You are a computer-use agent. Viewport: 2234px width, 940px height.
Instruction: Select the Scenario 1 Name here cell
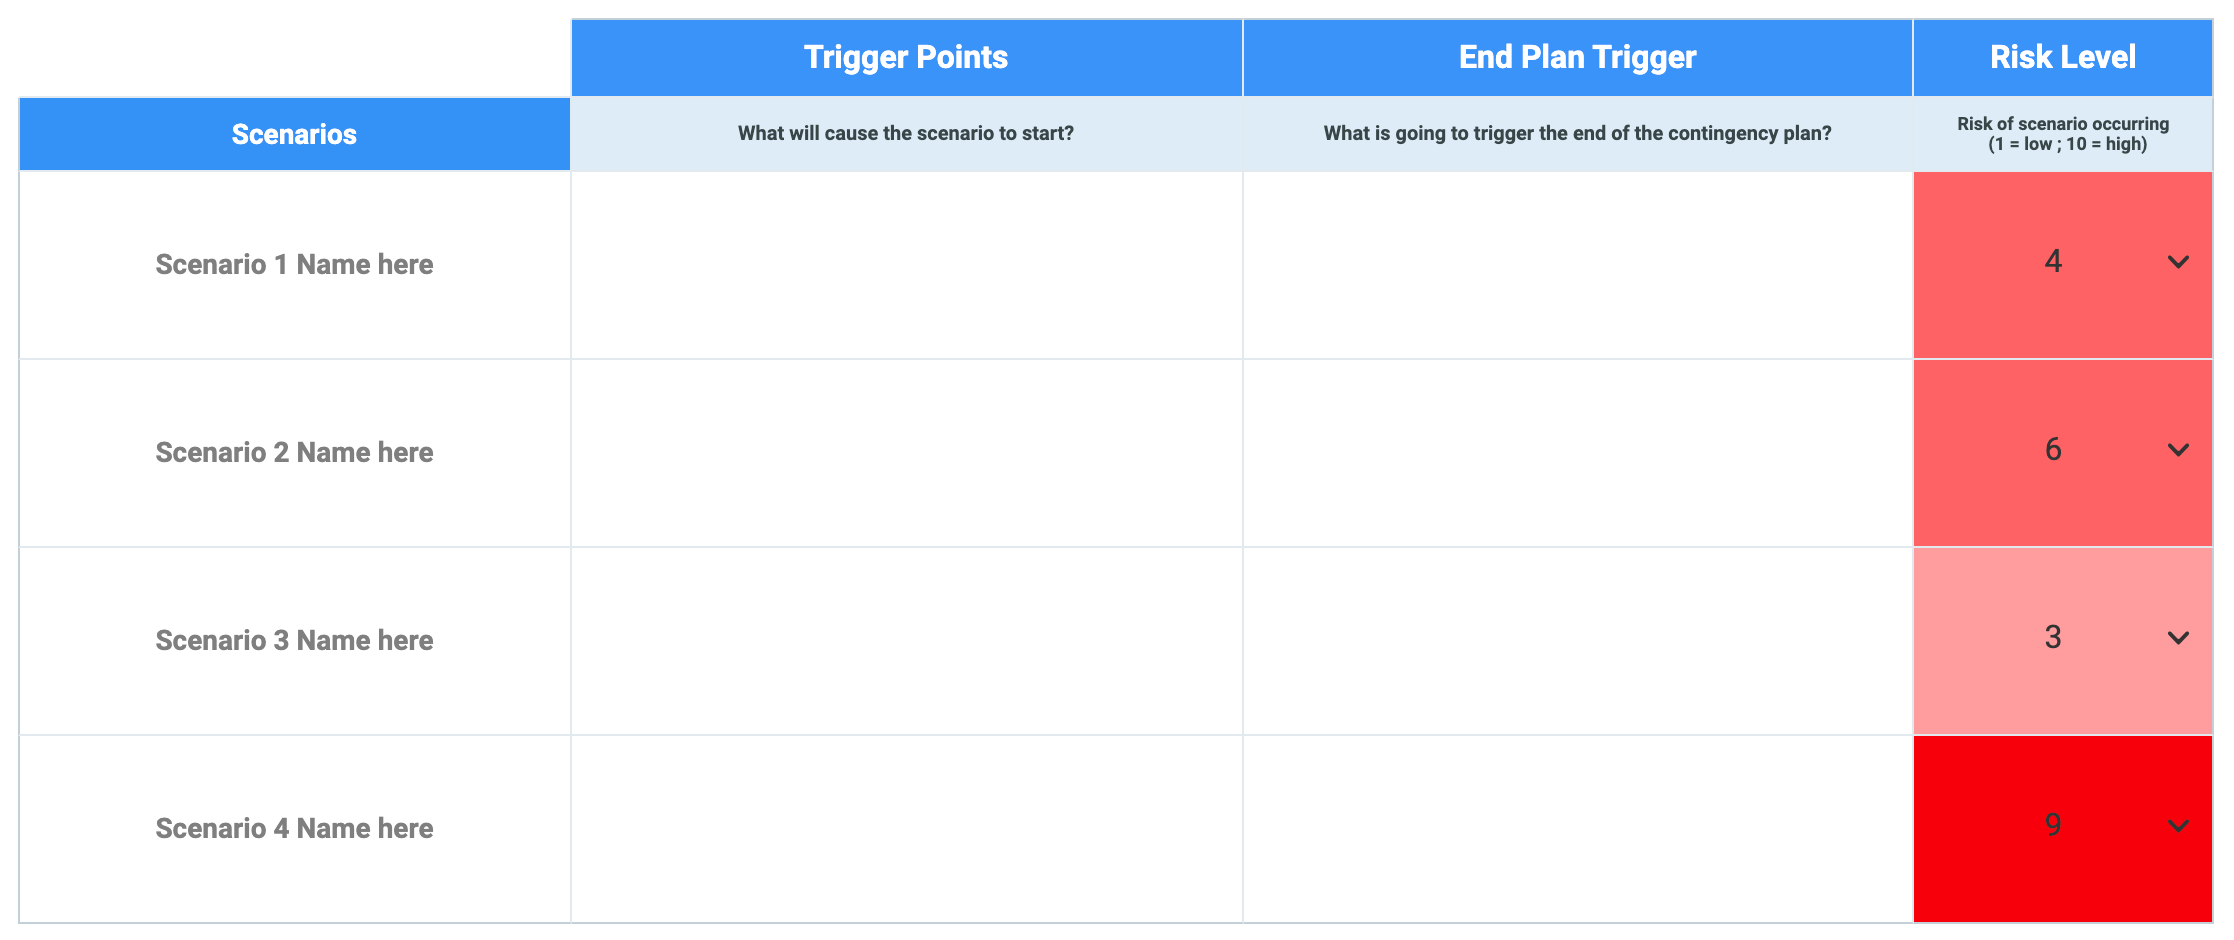[294, 265]
